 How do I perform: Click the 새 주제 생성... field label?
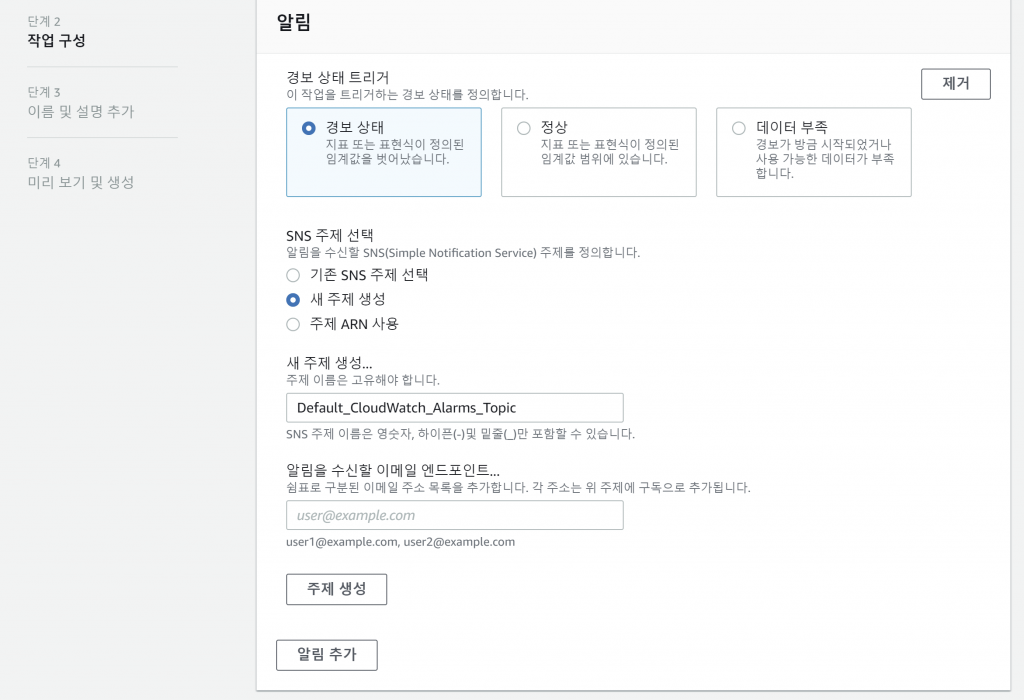(x=329, y=363)
